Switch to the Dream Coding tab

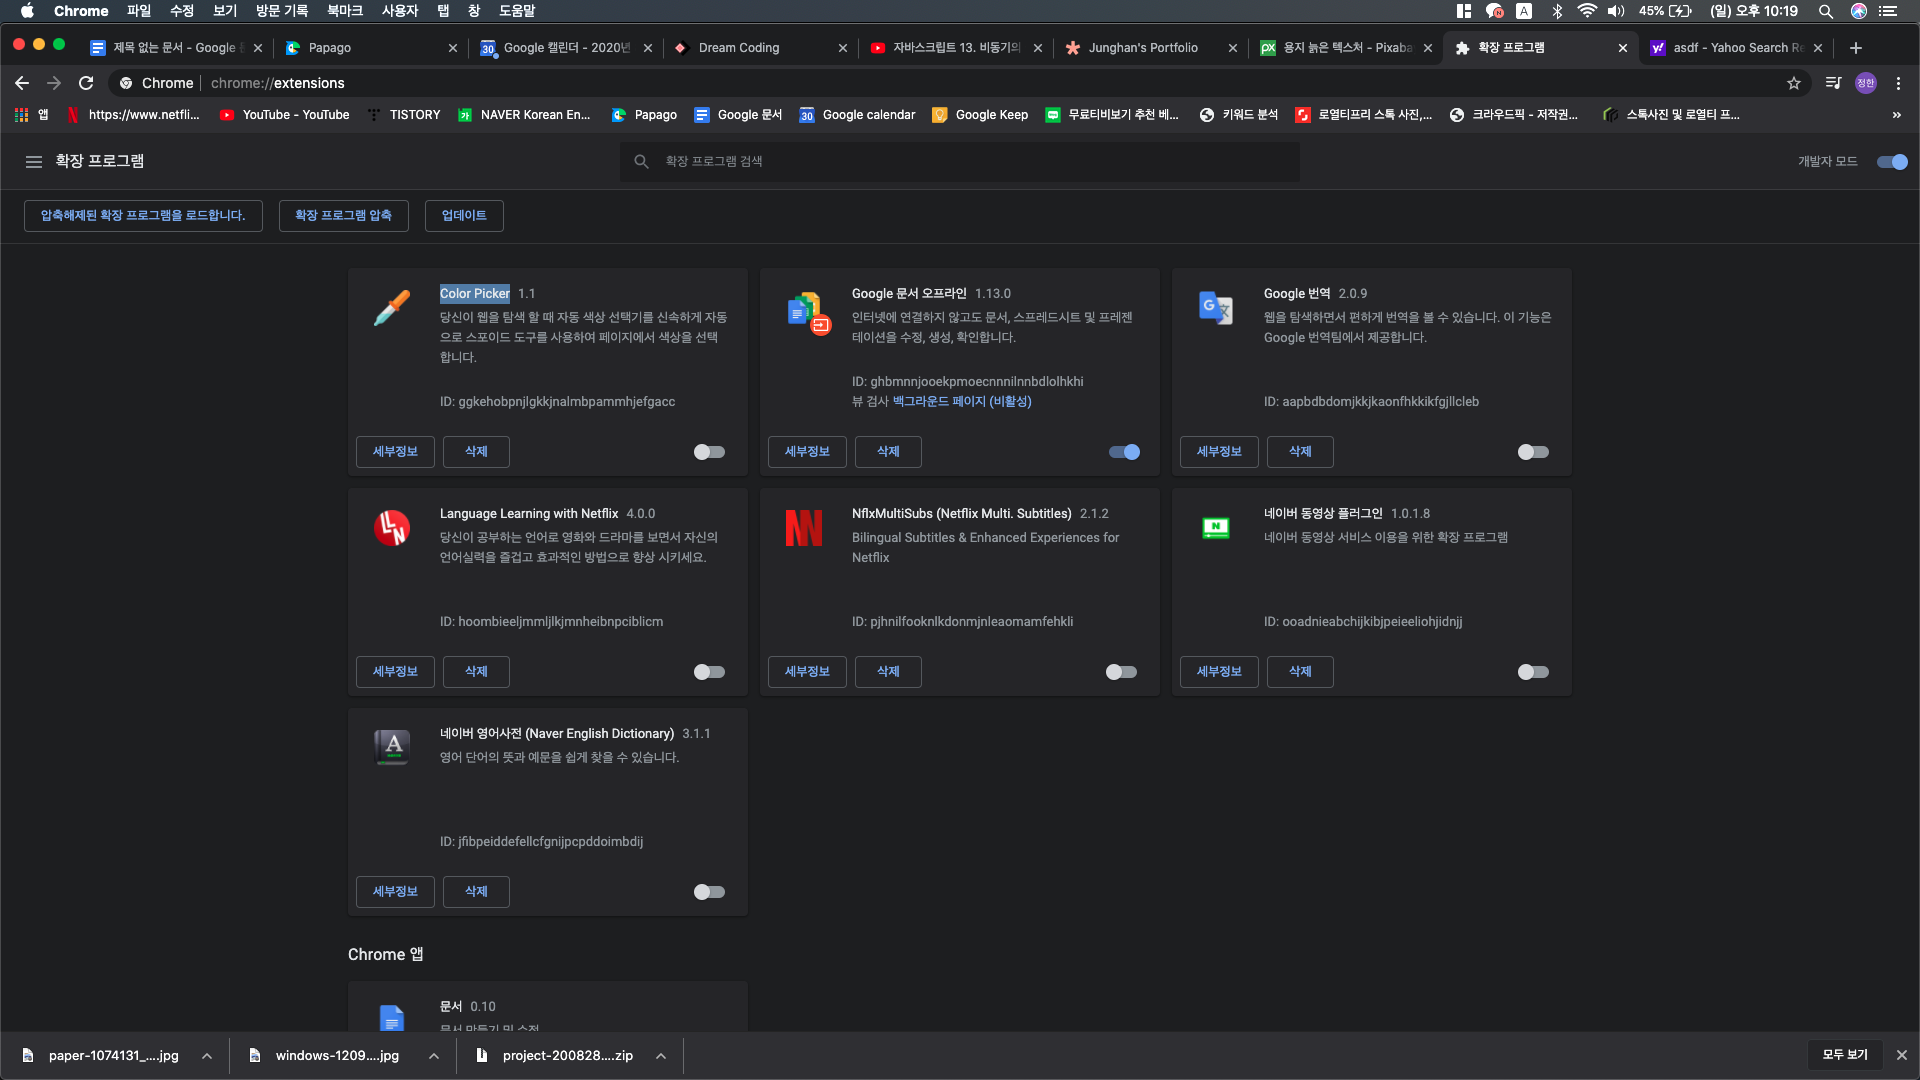pos(739,48)
